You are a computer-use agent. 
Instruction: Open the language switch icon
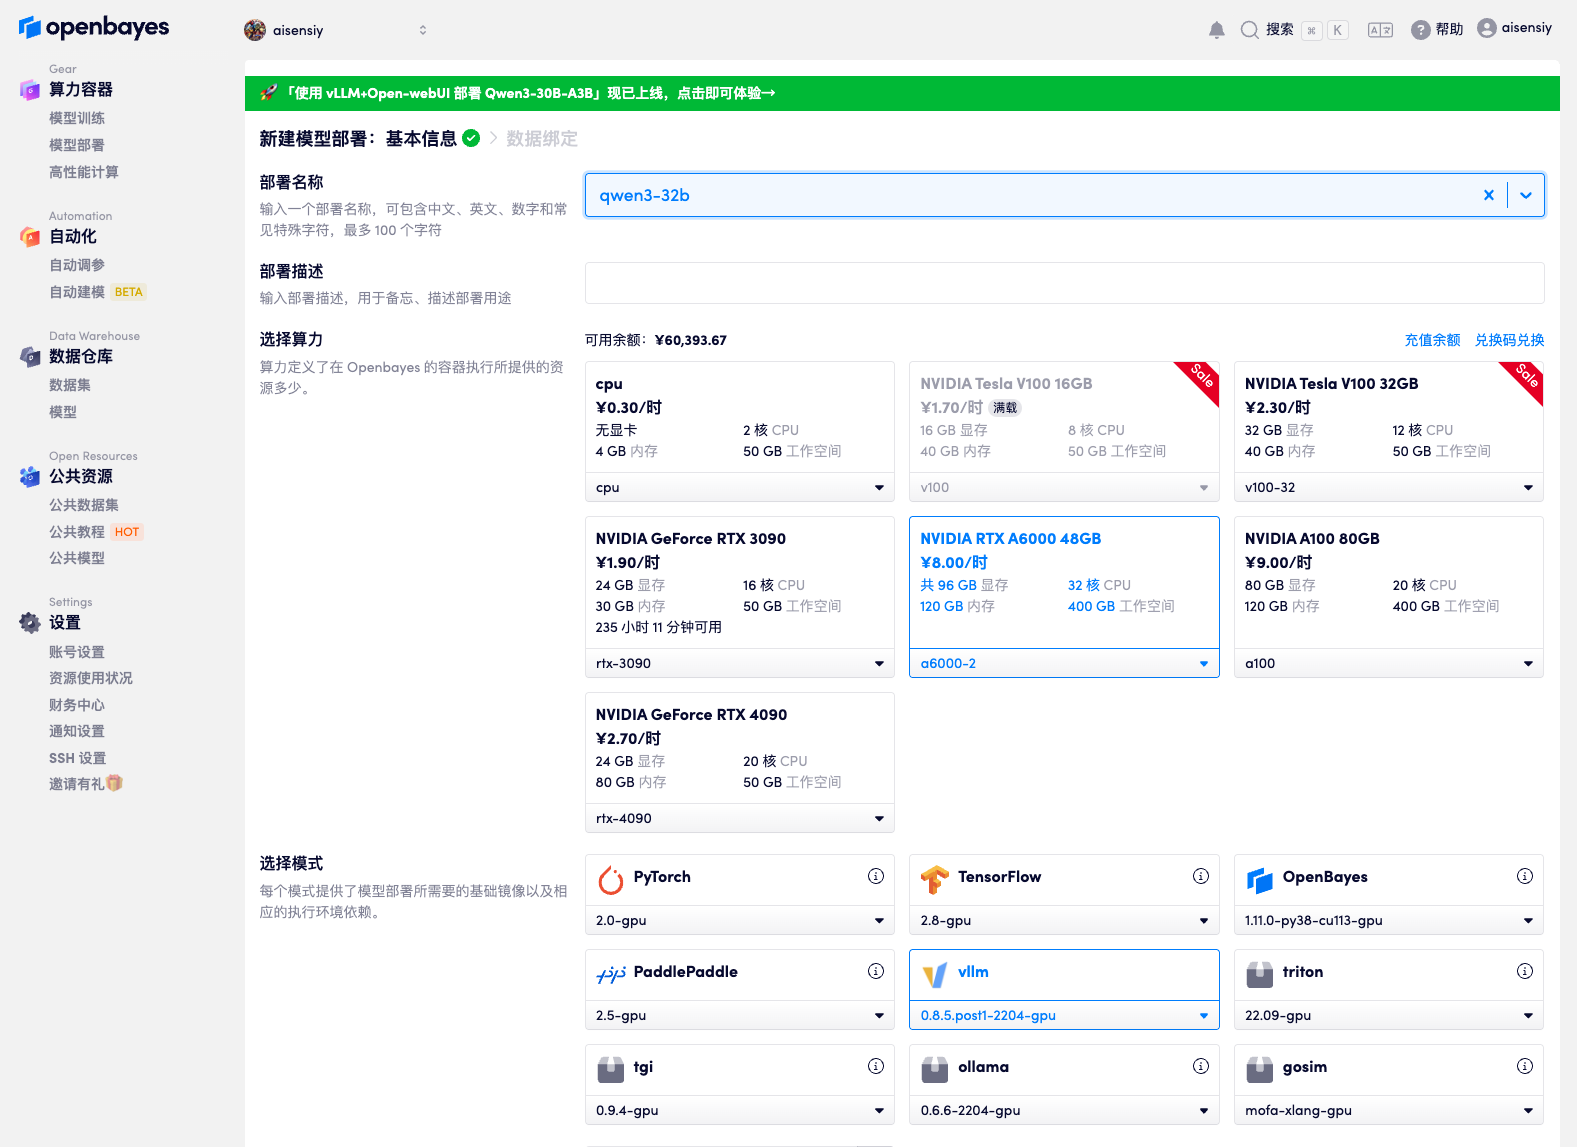pyautogui.click(x=1380, y=30)
